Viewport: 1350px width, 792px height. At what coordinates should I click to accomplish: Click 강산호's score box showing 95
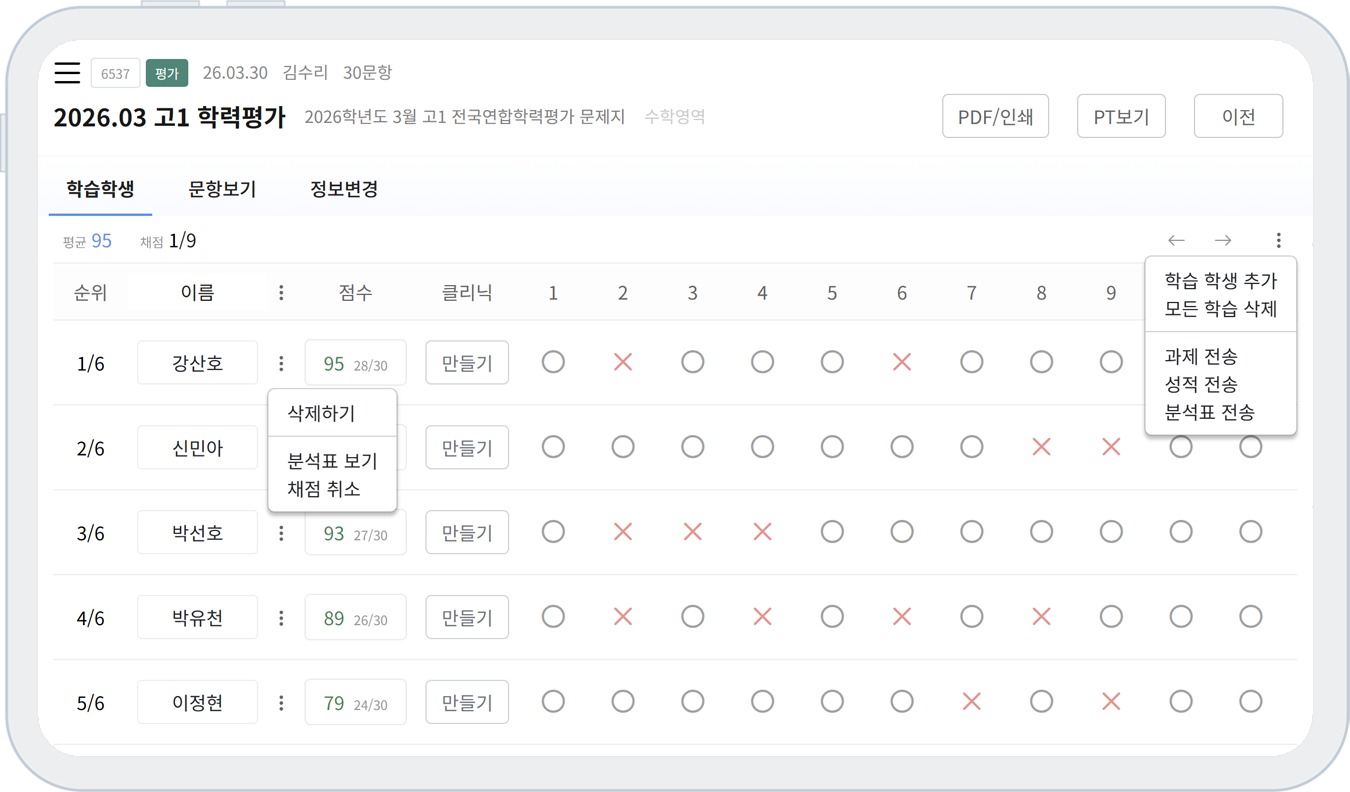click(355, 363)
